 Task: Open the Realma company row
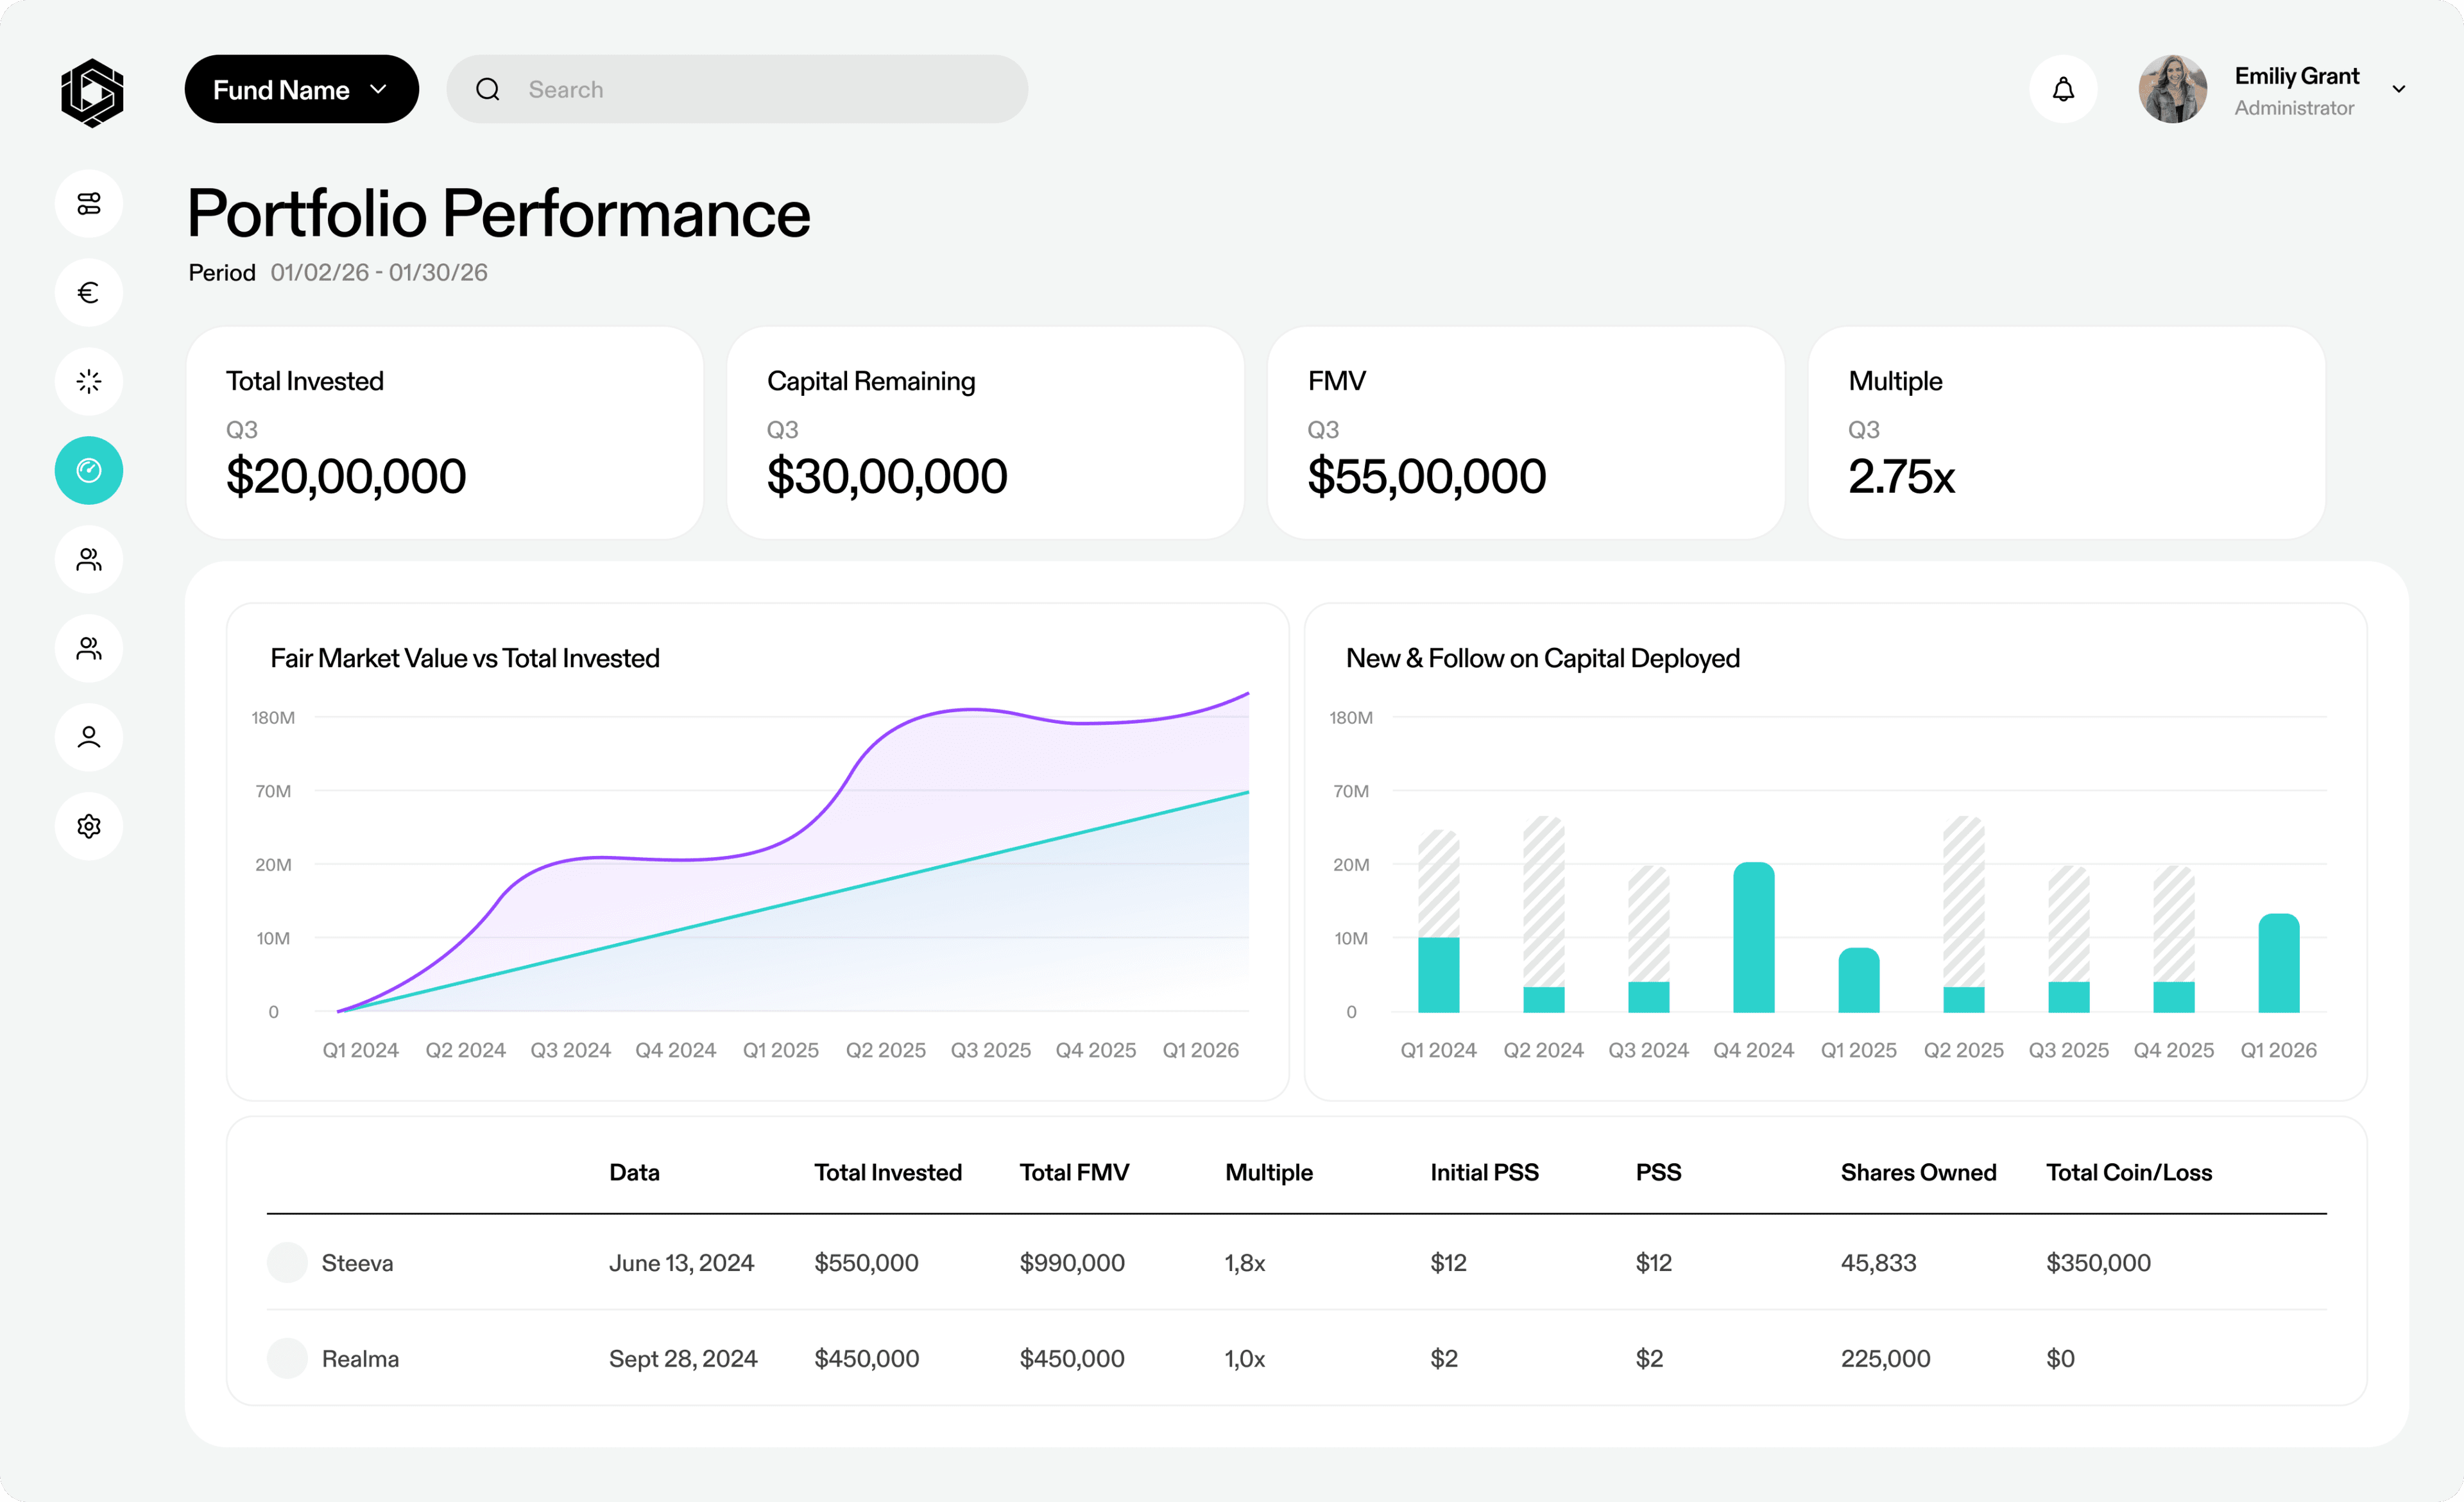point(360,1359)
